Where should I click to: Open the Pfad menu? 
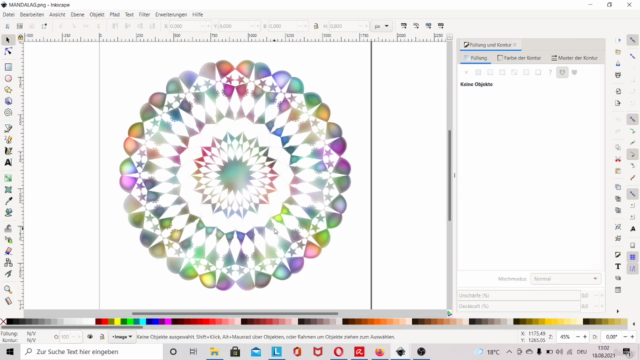pos(114,15)
